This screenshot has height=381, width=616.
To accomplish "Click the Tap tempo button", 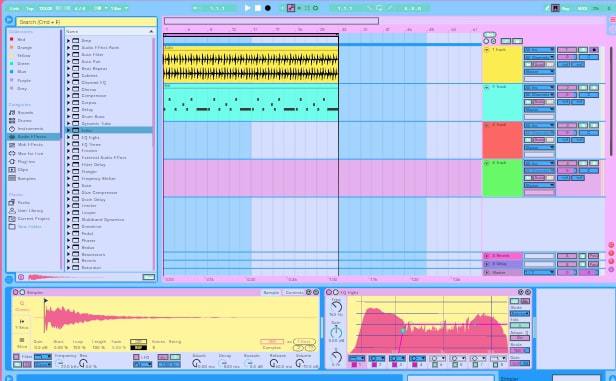I will [x=30, y=8].
